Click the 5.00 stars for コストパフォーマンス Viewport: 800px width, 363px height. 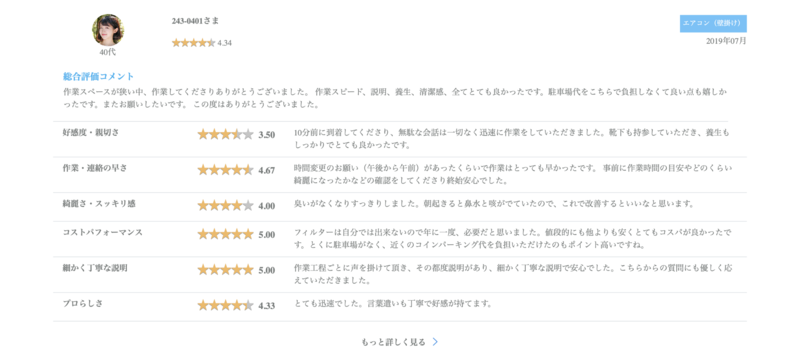(226, 234)
